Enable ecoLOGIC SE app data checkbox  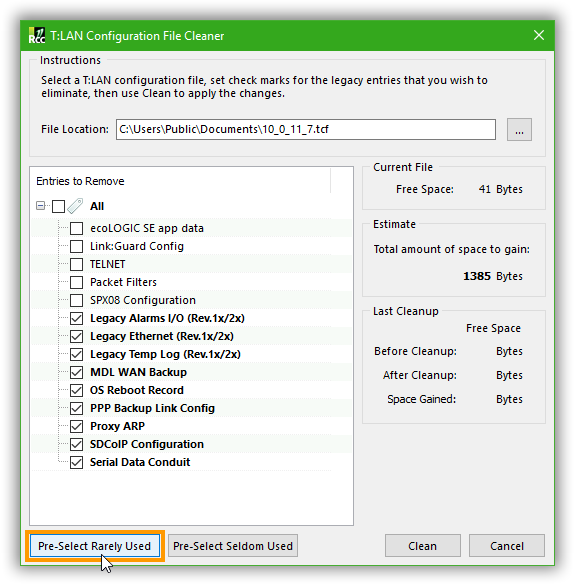pyautogui.click(x=77, y=228)
